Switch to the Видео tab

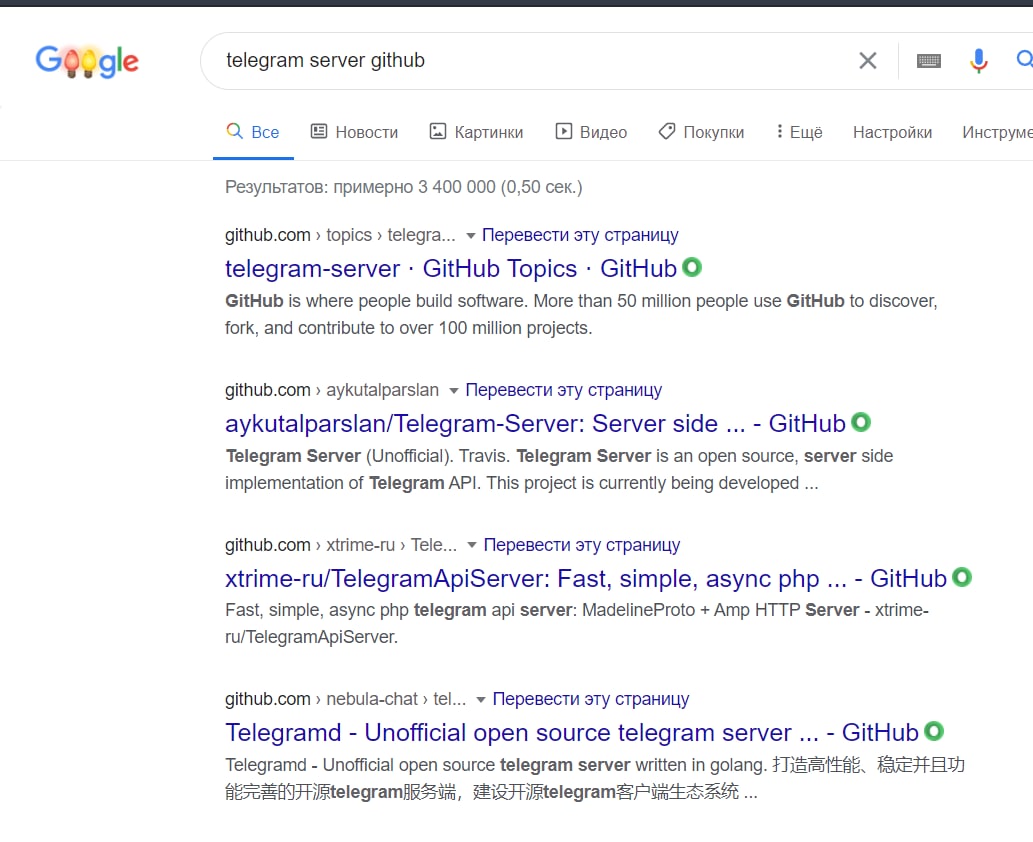591,132
